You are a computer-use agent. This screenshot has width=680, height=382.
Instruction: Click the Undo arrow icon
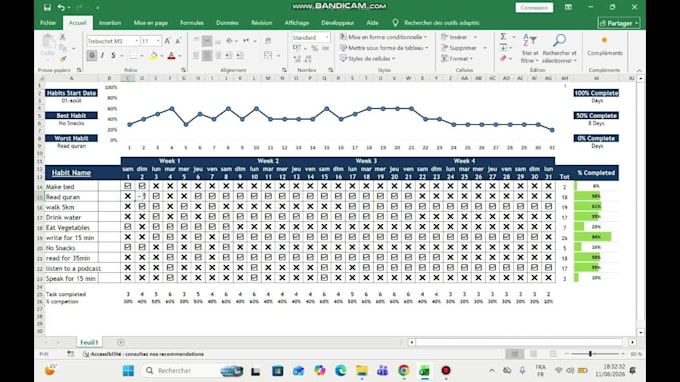coord(61,7)
